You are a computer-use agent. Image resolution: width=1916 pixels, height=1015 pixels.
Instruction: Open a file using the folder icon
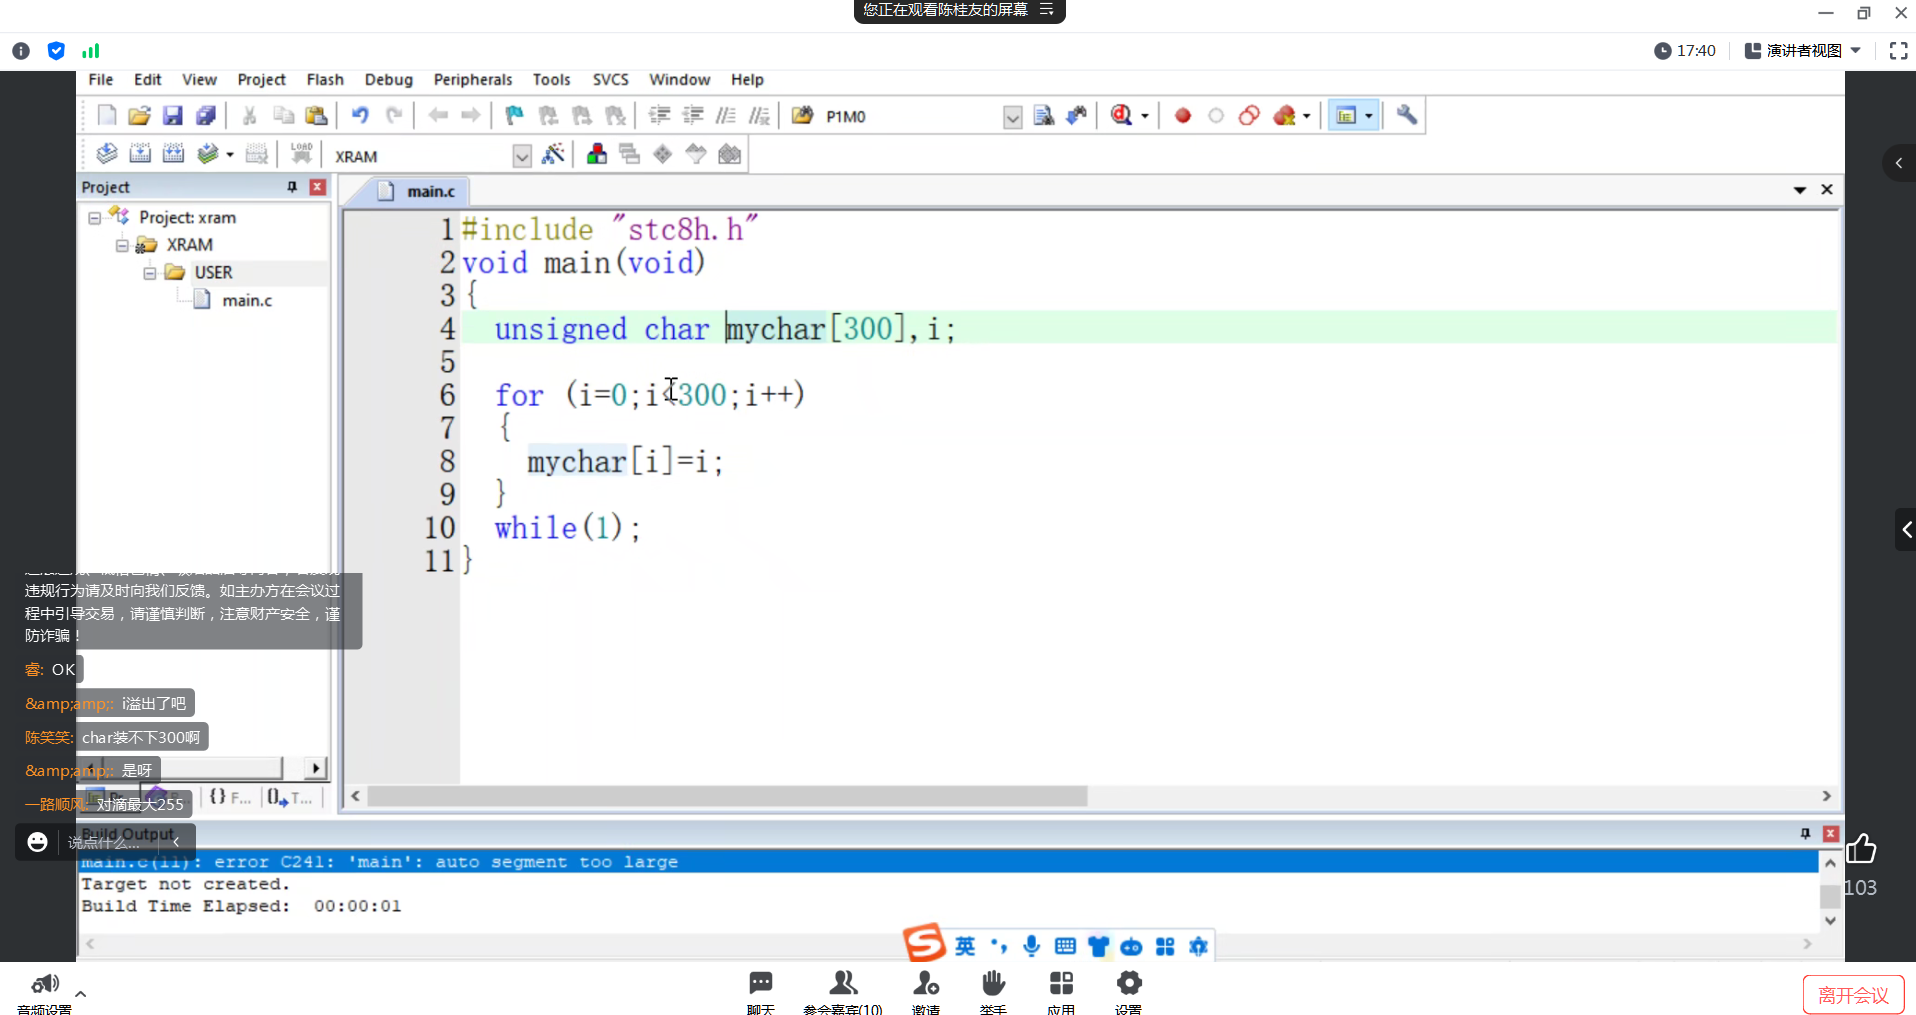(139, 116)
